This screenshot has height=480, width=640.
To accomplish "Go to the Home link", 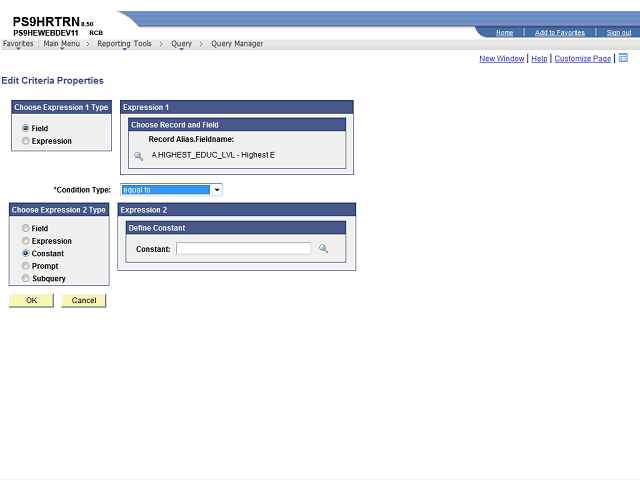I will click(x=504, y=33).
